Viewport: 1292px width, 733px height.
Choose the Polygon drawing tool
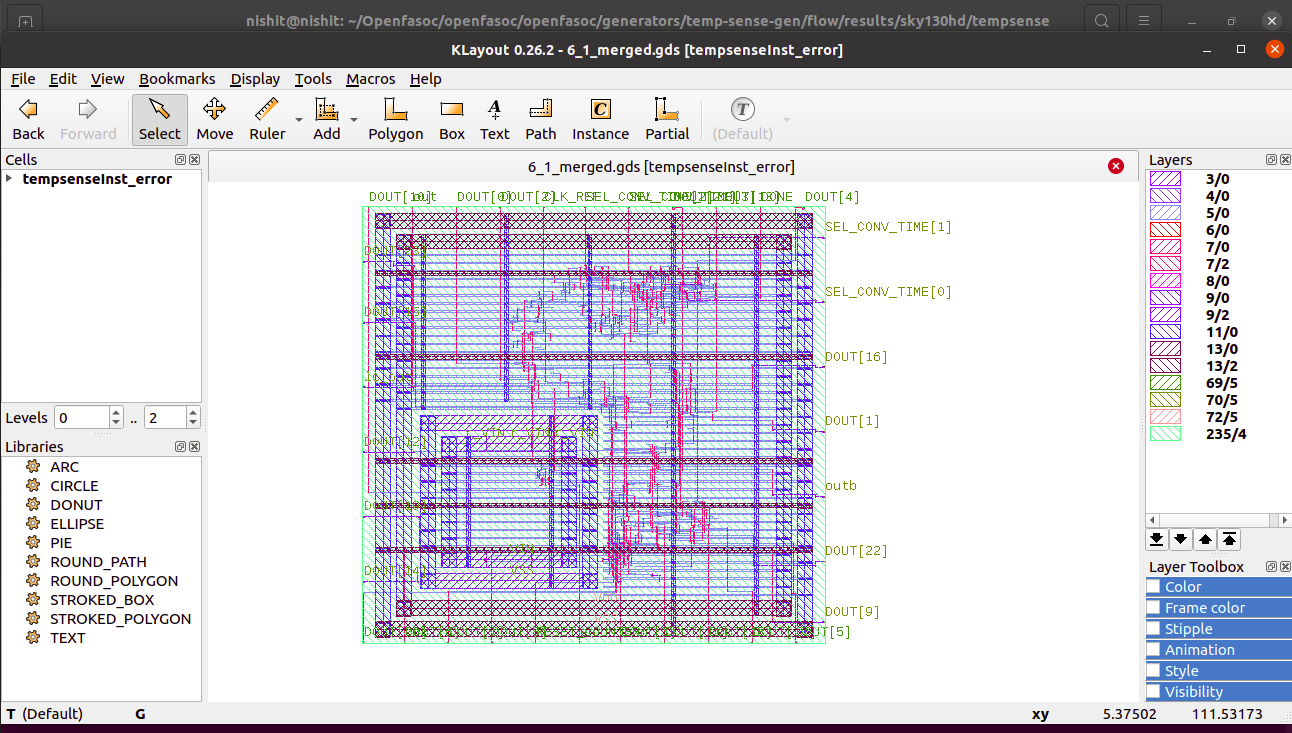tap(395, 119)
